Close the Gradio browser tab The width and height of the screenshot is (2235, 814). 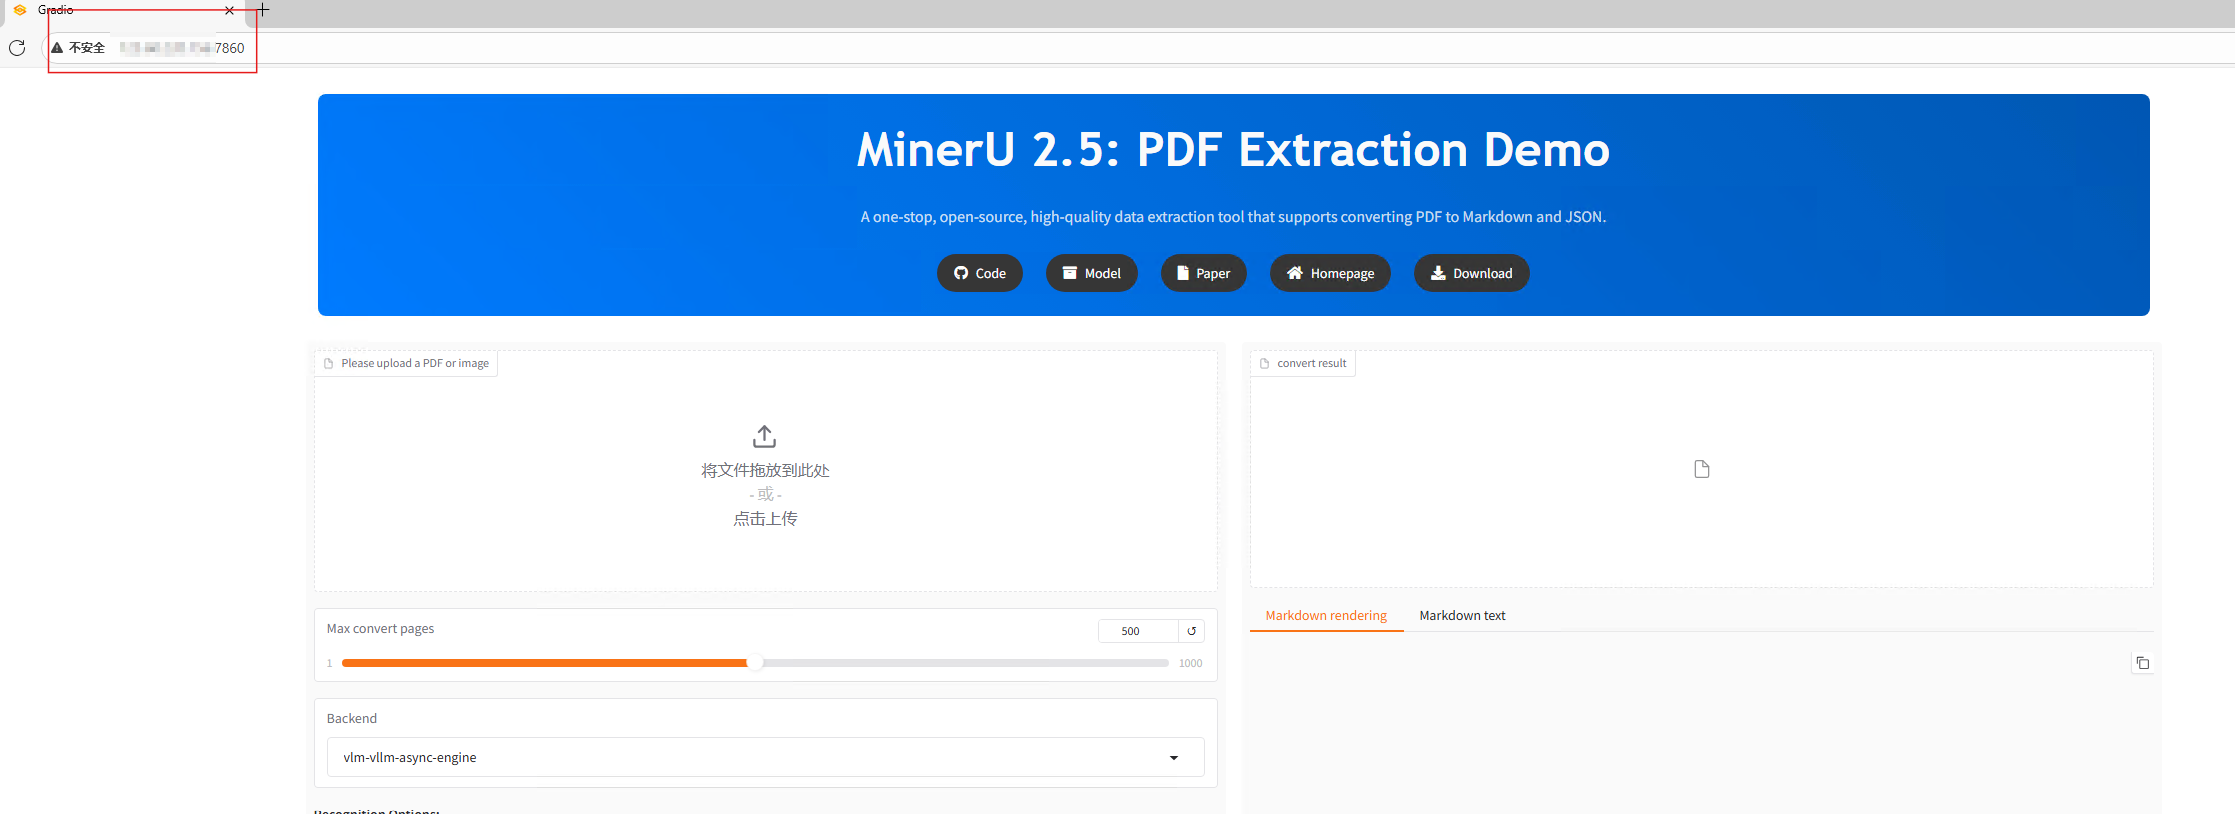230,10
